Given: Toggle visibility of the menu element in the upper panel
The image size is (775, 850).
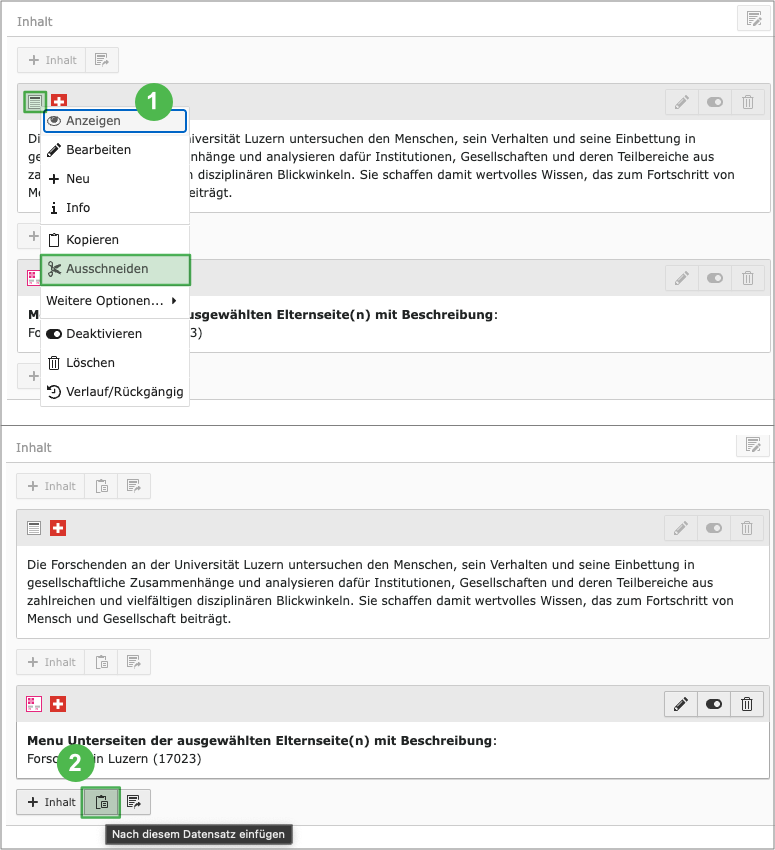Looking at the screenshot, I should [x=714, y=278].
